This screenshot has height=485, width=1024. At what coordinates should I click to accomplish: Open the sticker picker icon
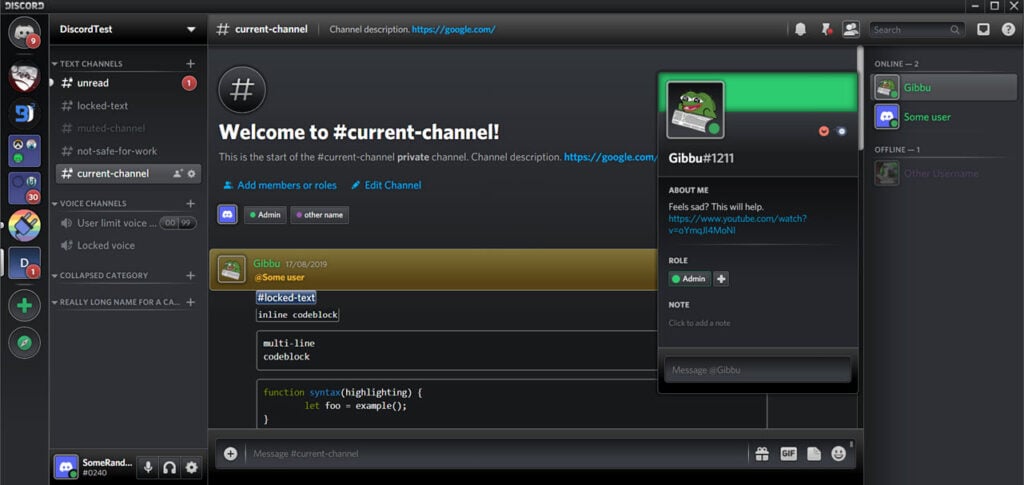(814, 454)
